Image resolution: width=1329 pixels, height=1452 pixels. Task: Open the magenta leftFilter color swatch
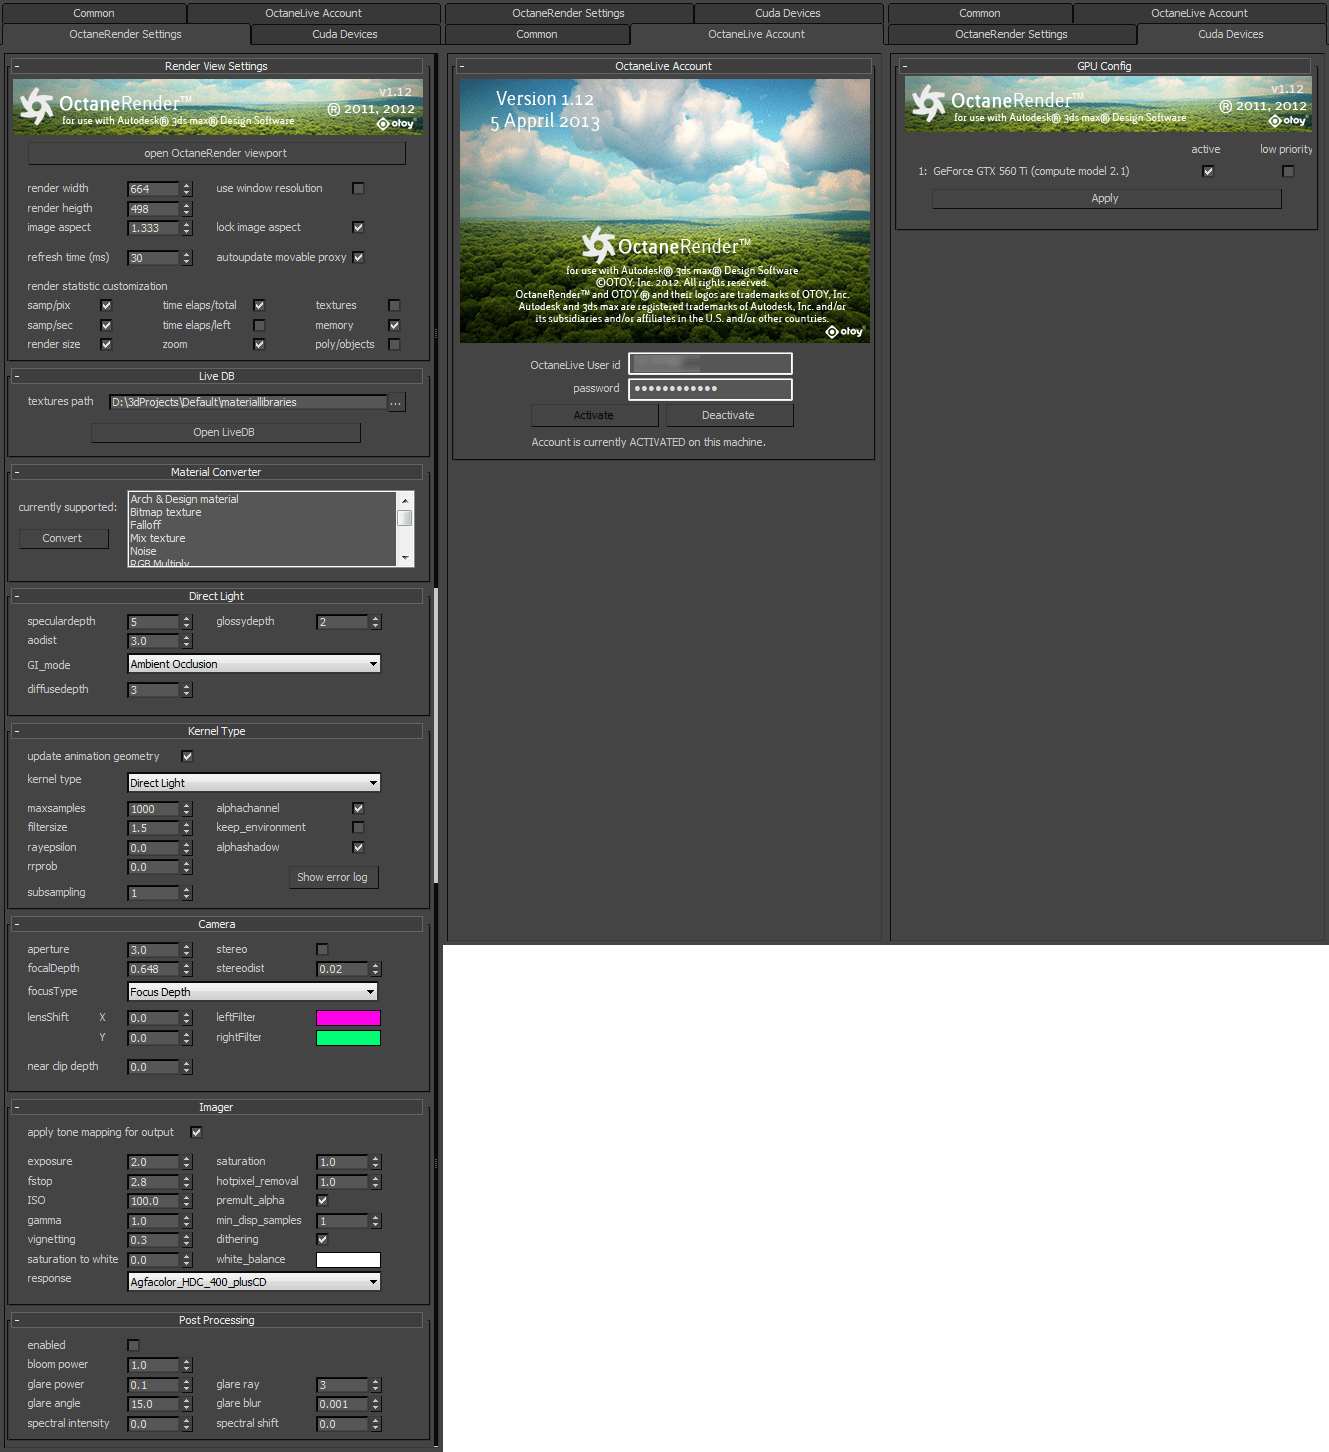tap(348, 1018)
